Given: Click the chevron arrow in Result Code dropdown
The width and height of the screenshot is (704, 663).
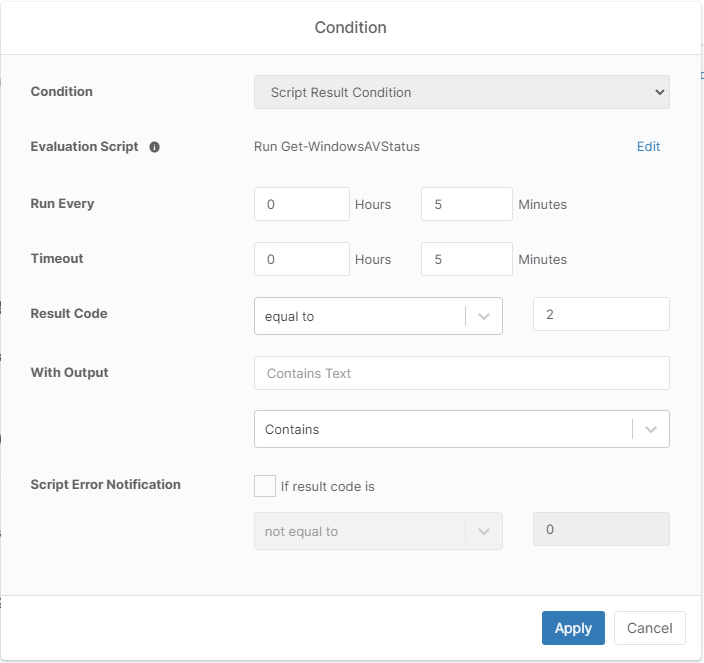Looking at the screenshot, I should click(x=484, y=316).
